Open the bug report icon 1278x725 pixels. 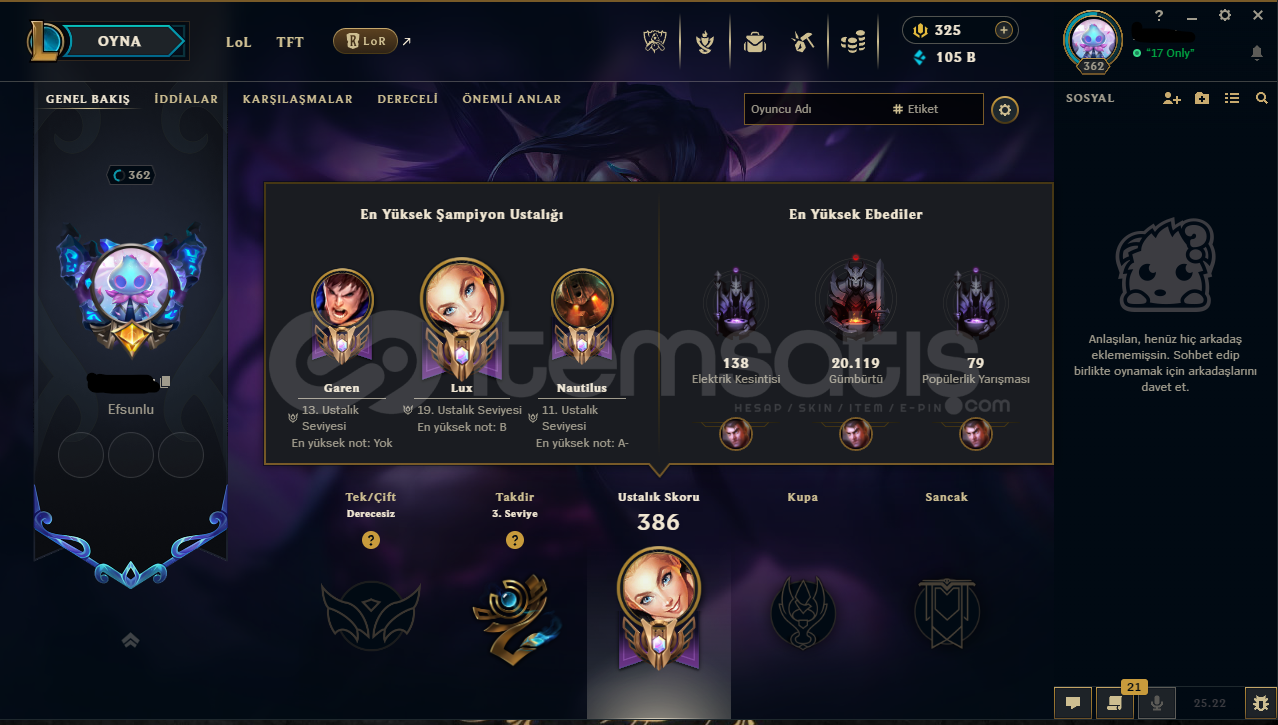click(x=1259, y=703)
